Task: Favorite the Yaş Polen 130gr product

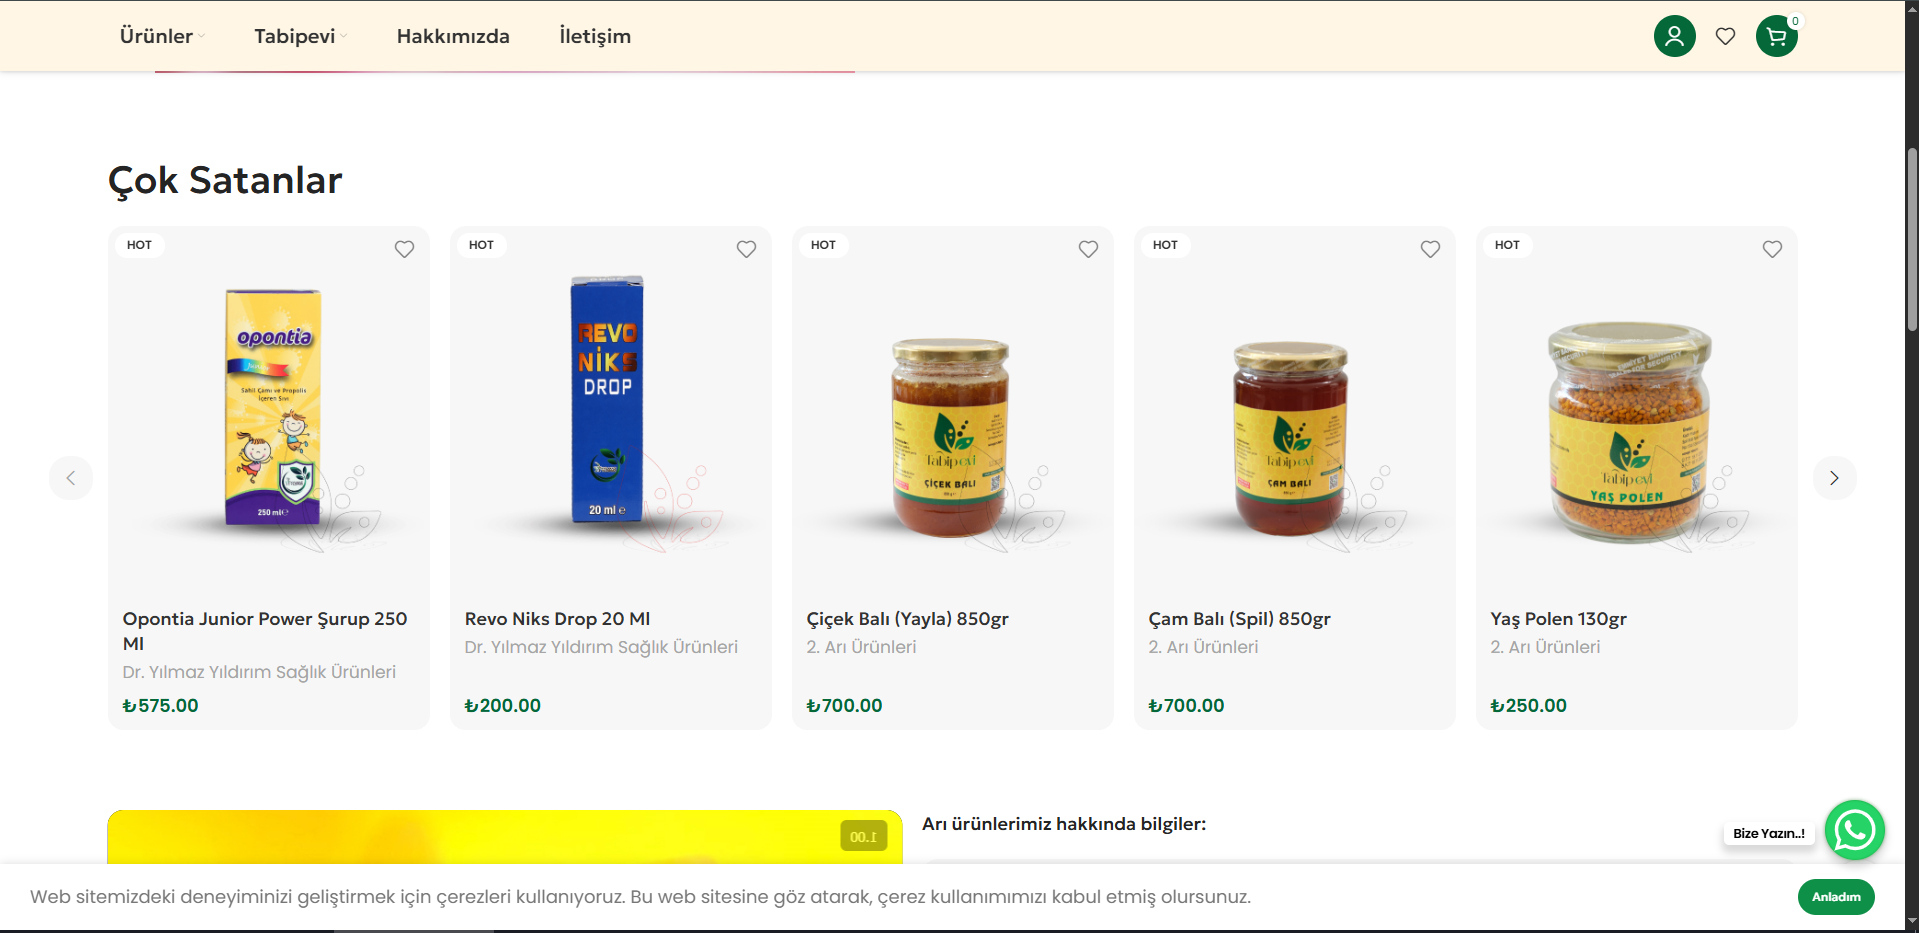Action: pyautogui.click(x=1772, y=249)
